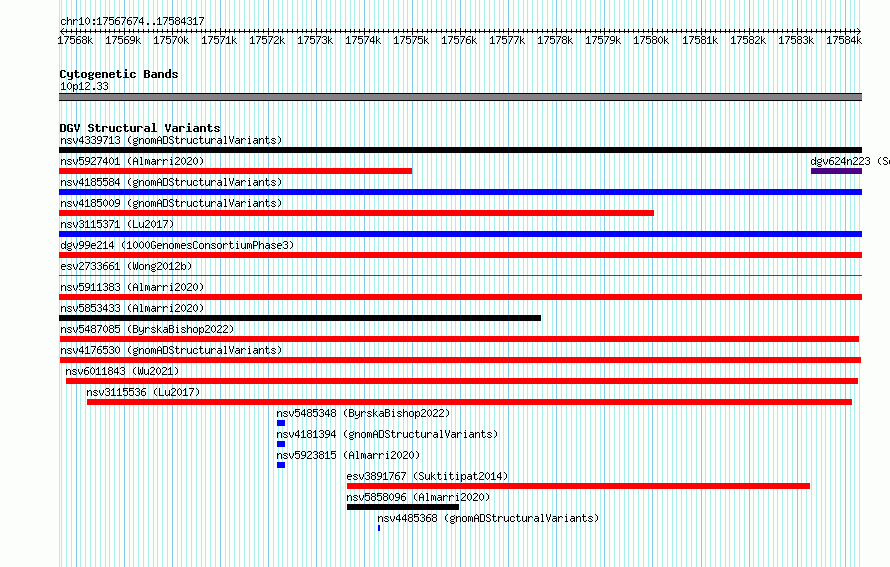Click the nsv5858096 black variant bar
This screenshot has height=567, width=890.
click(403, 507)
